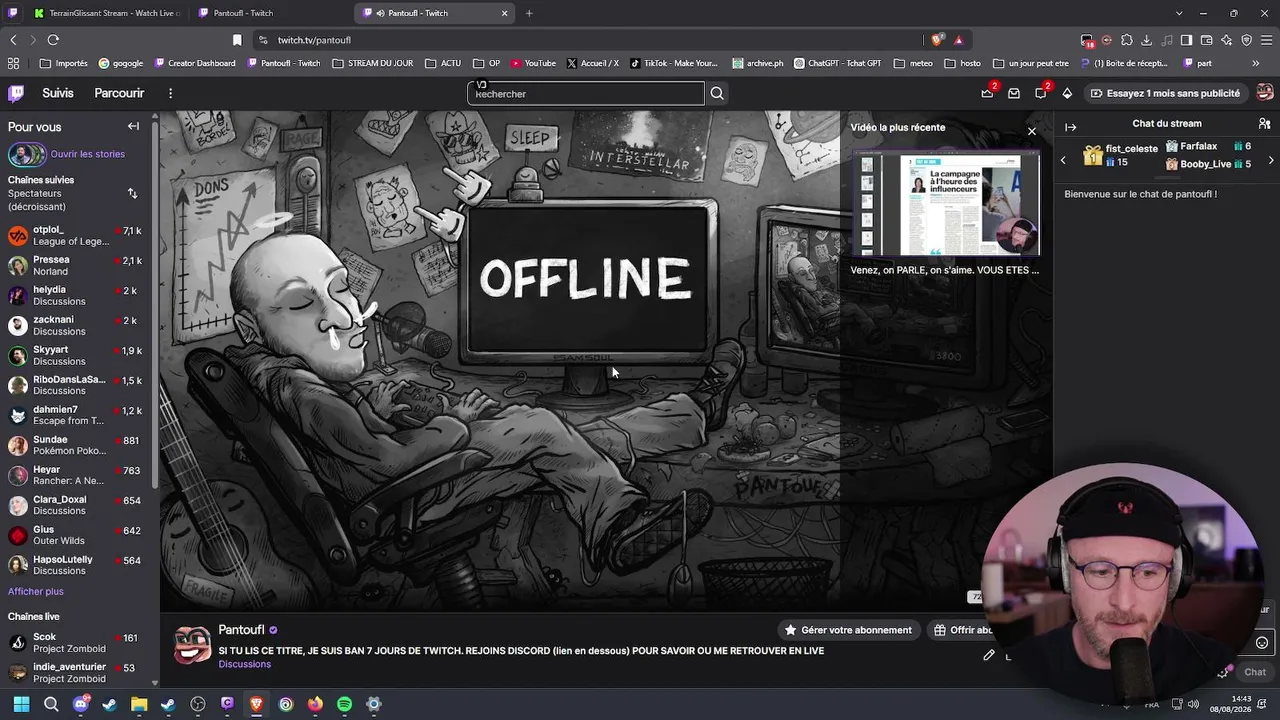This screenshot has width=1280, height=720.
Task: Open File Explorer from the taskbar
Action: pyautogui.click(x=139, y=704)
